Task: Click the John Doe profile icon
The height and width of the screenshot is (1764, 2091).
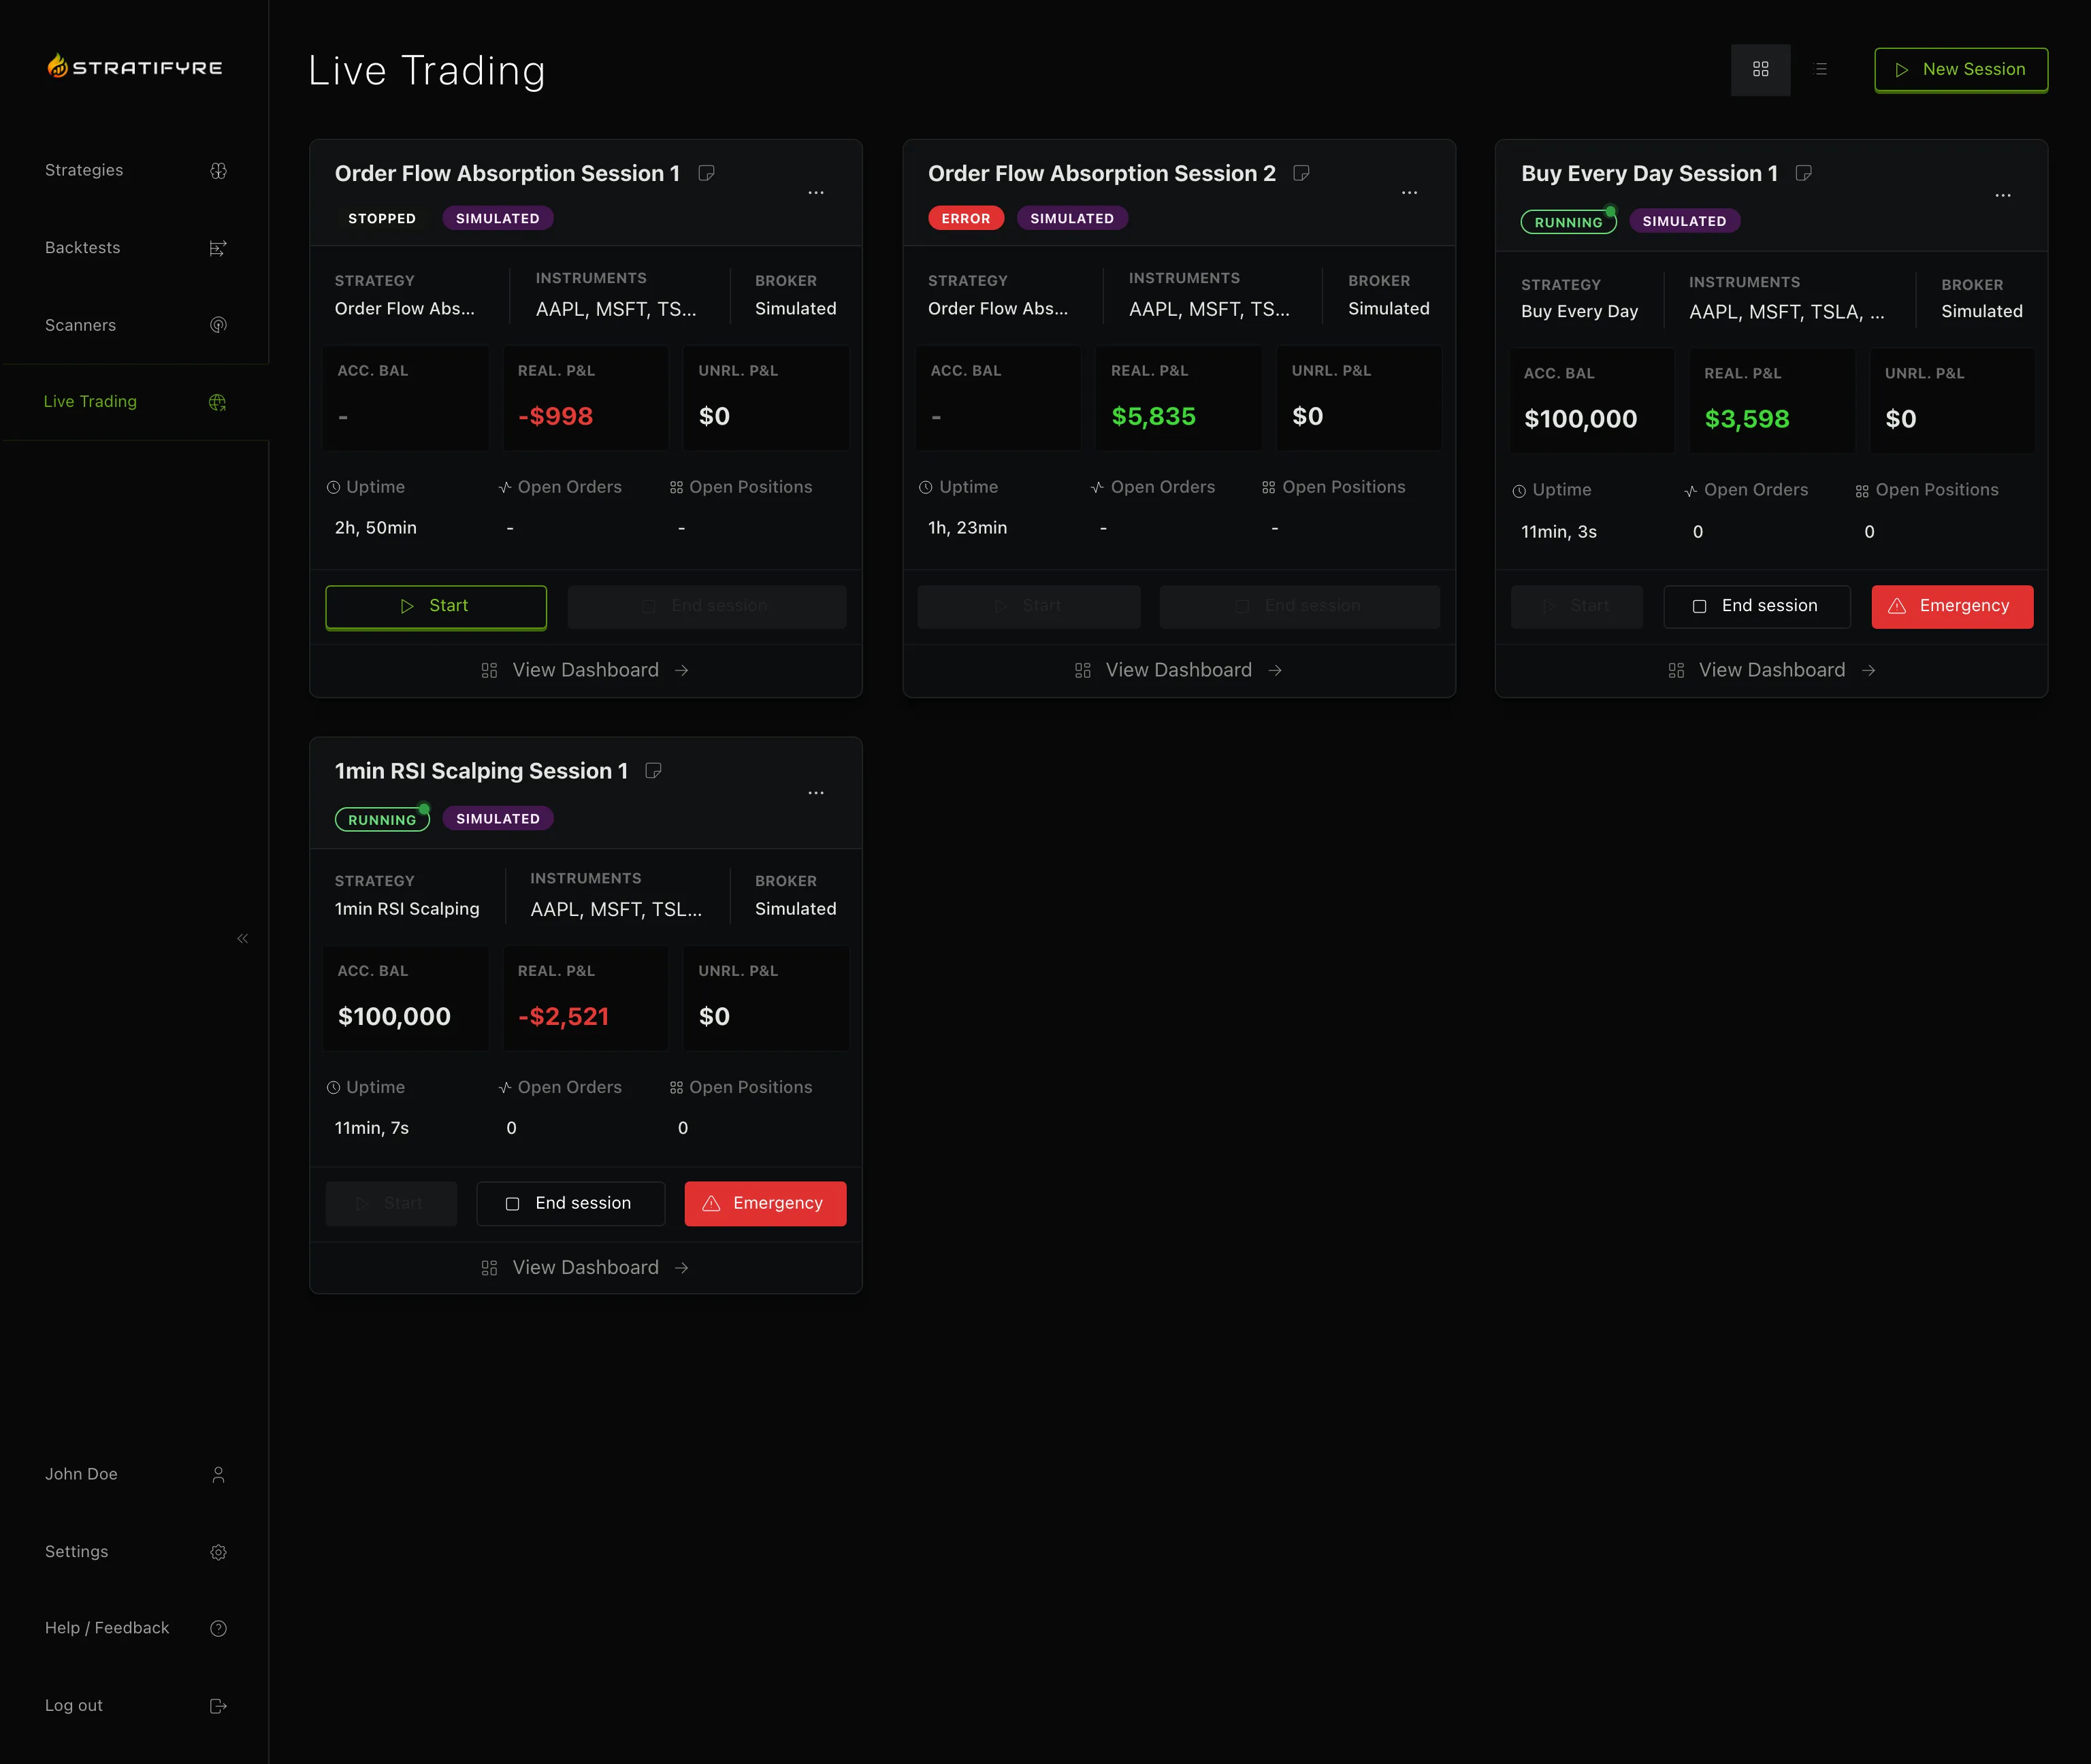Action: pyautogui.click(x=218, y=1475)
